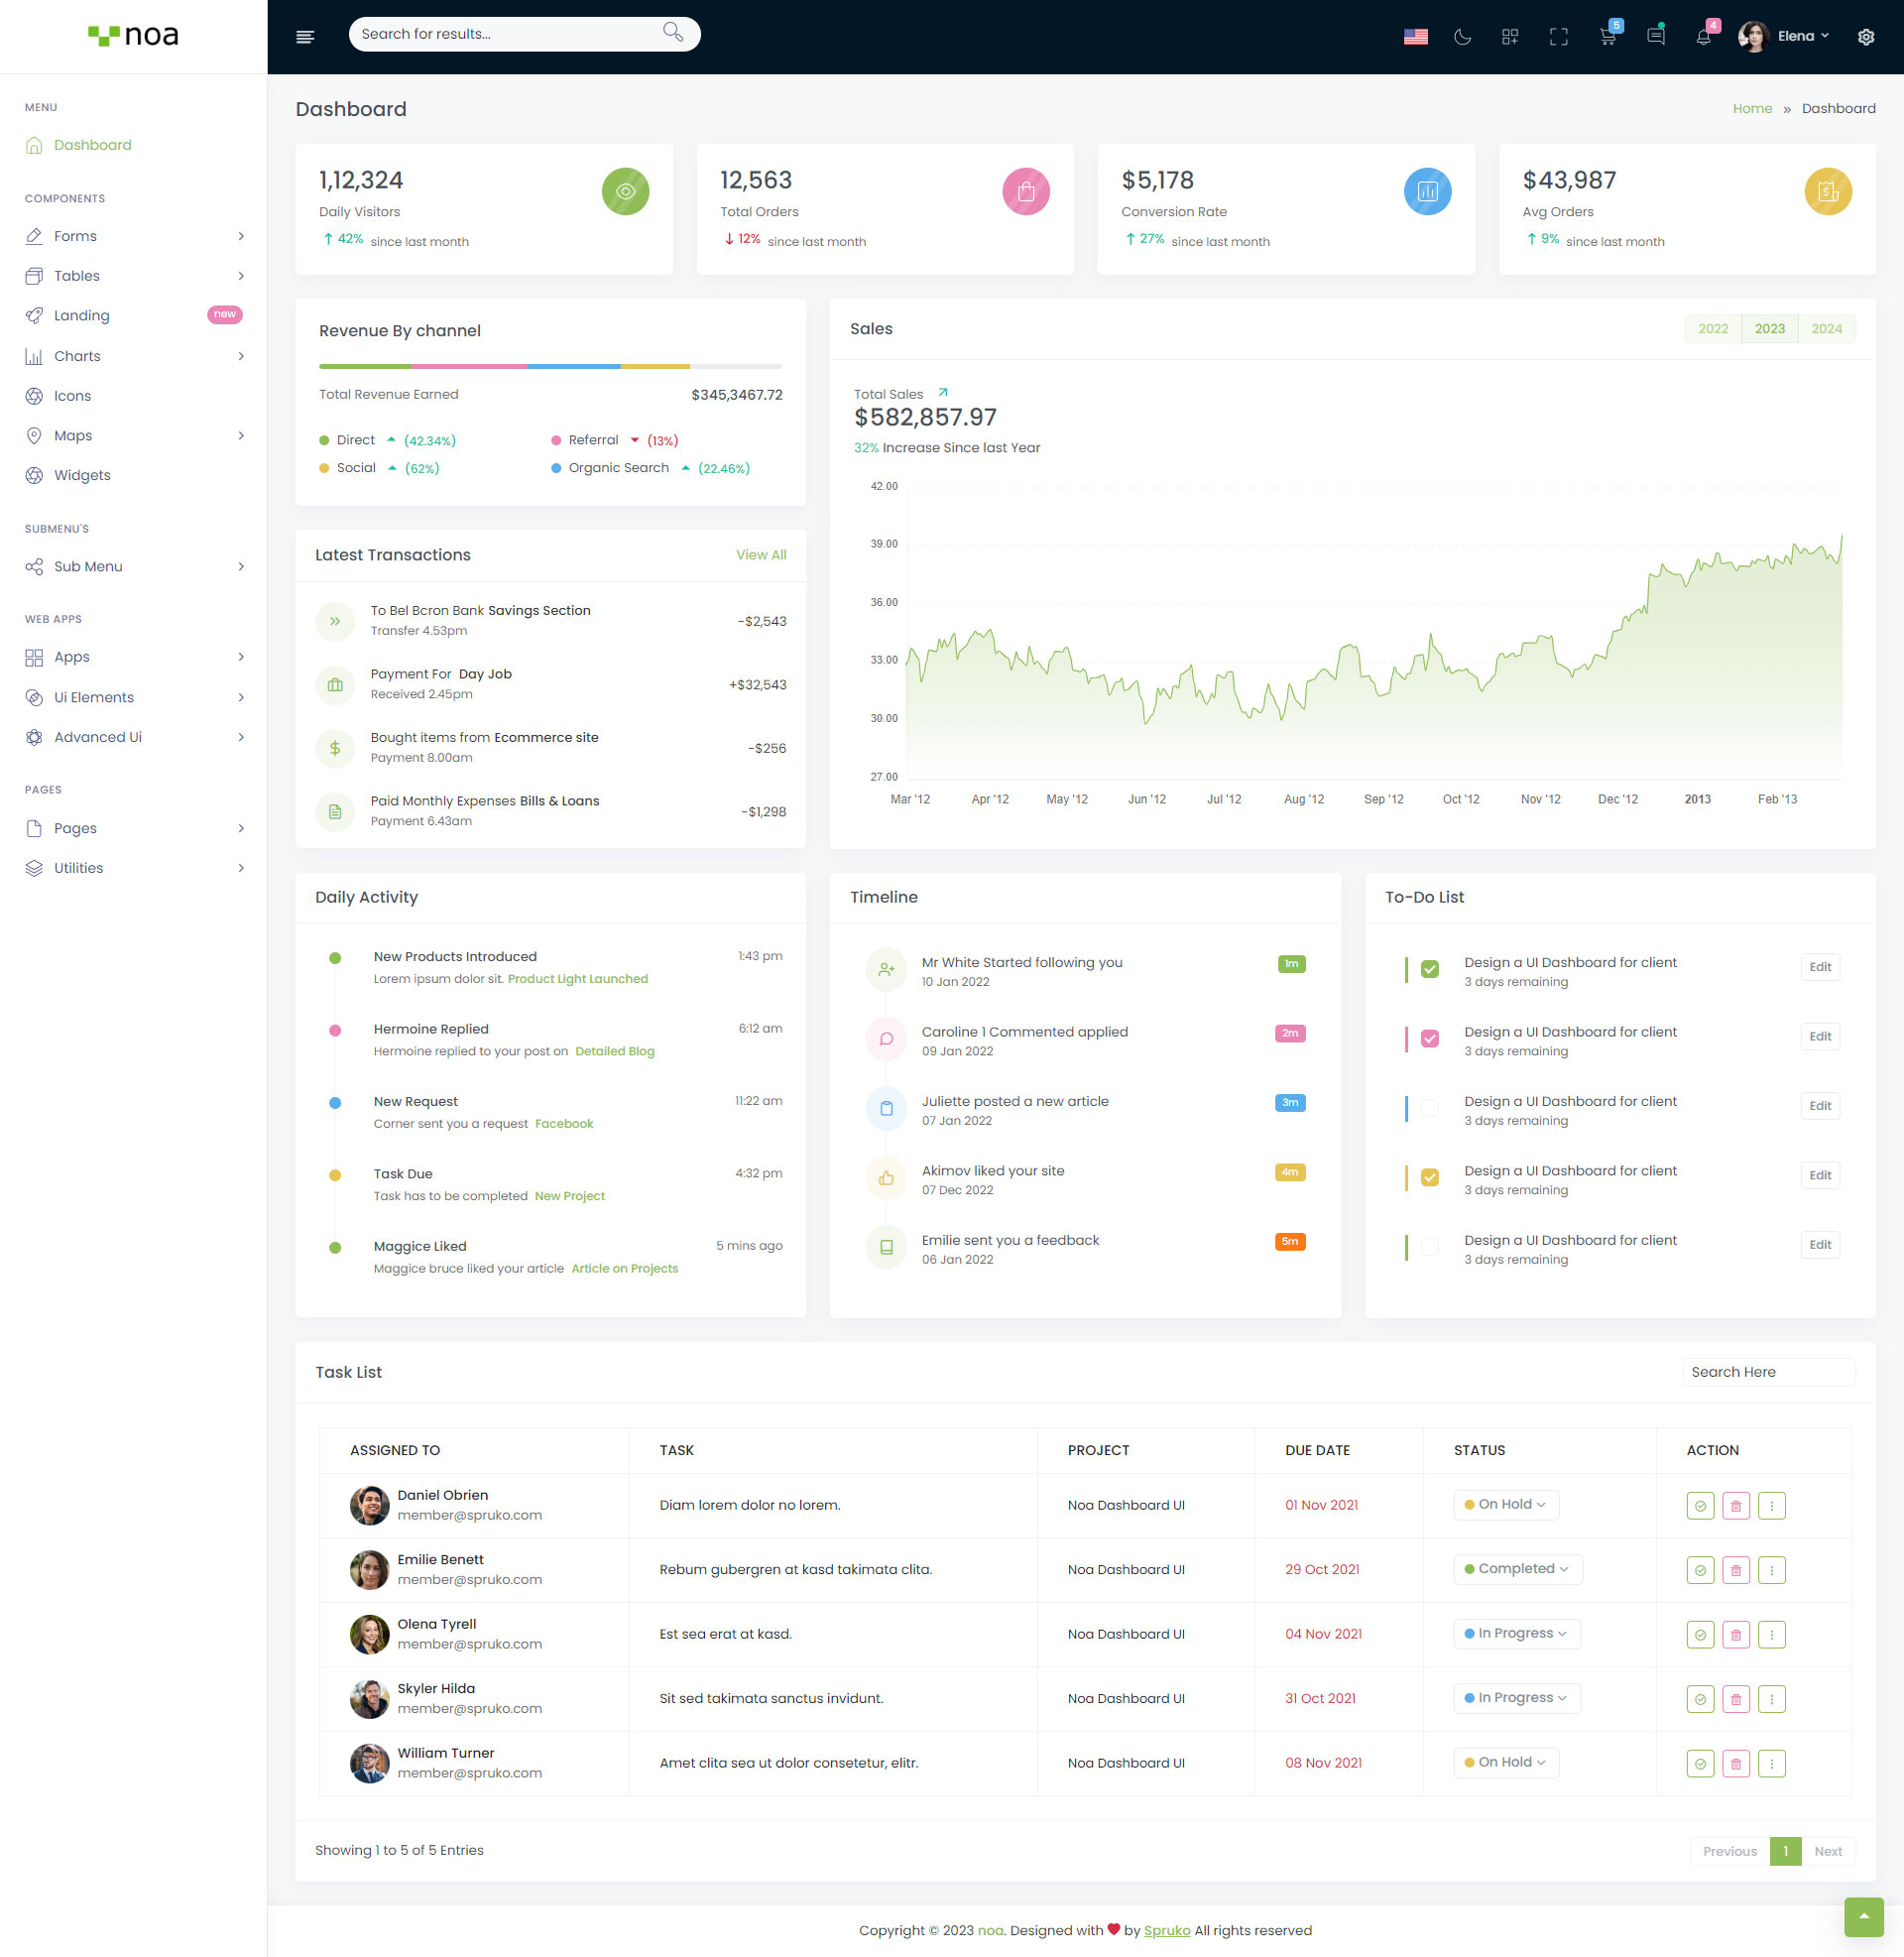Click scroll-to-top arrow button
This screenshot has width=1904, height=1957.
click(1863, 1916)
